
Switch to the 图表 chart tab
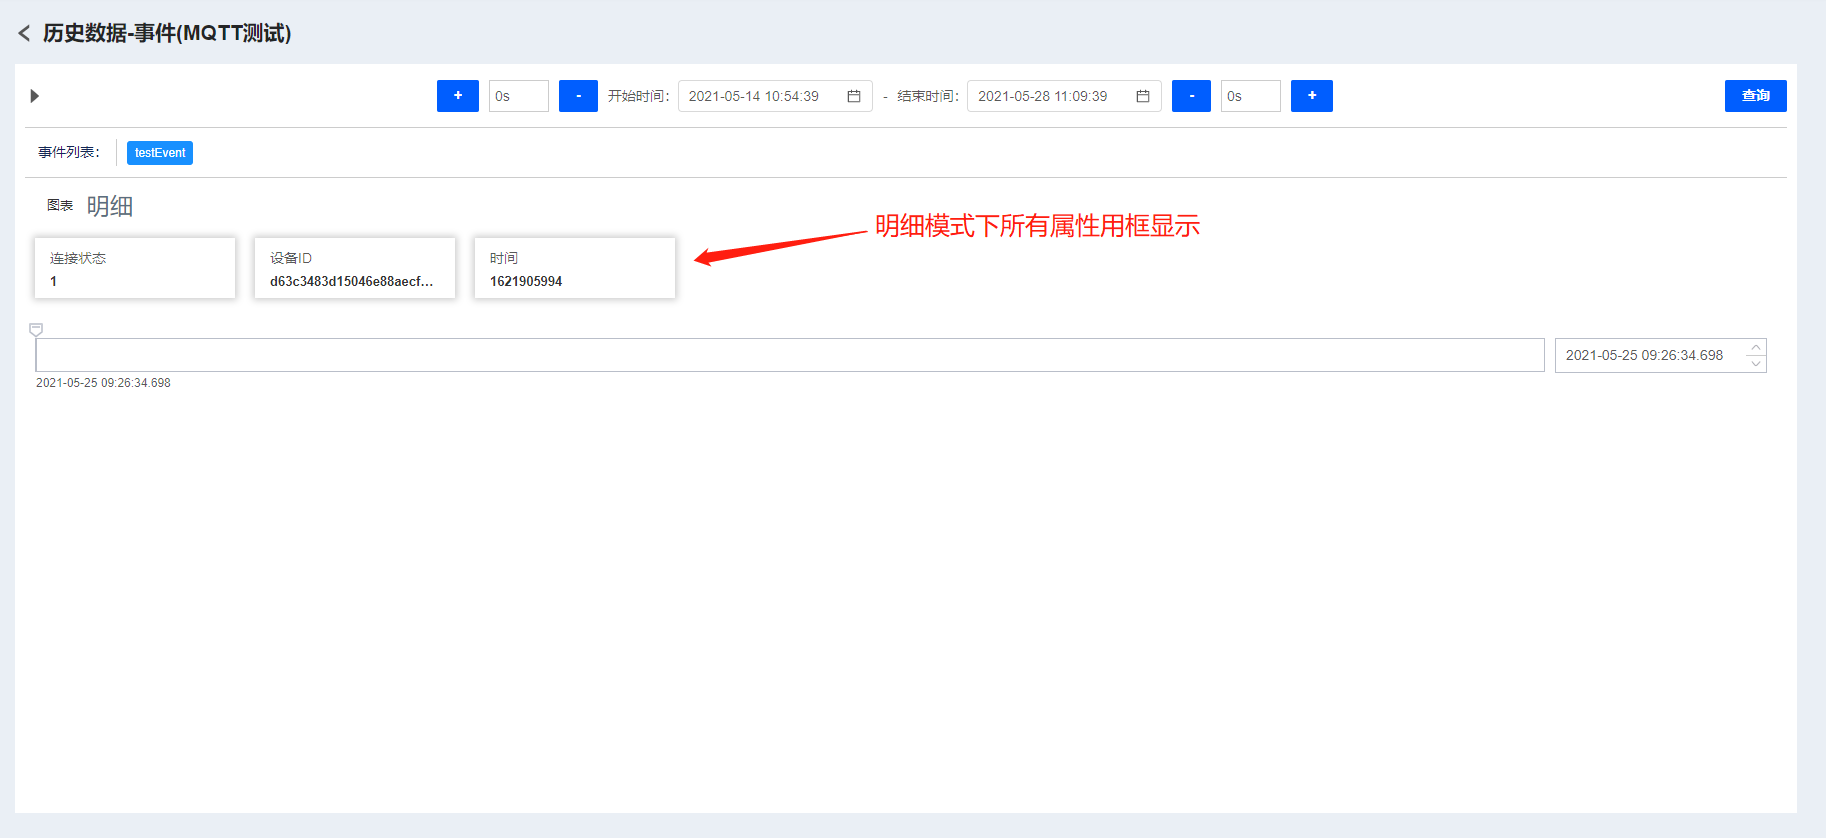coord(60,205)
